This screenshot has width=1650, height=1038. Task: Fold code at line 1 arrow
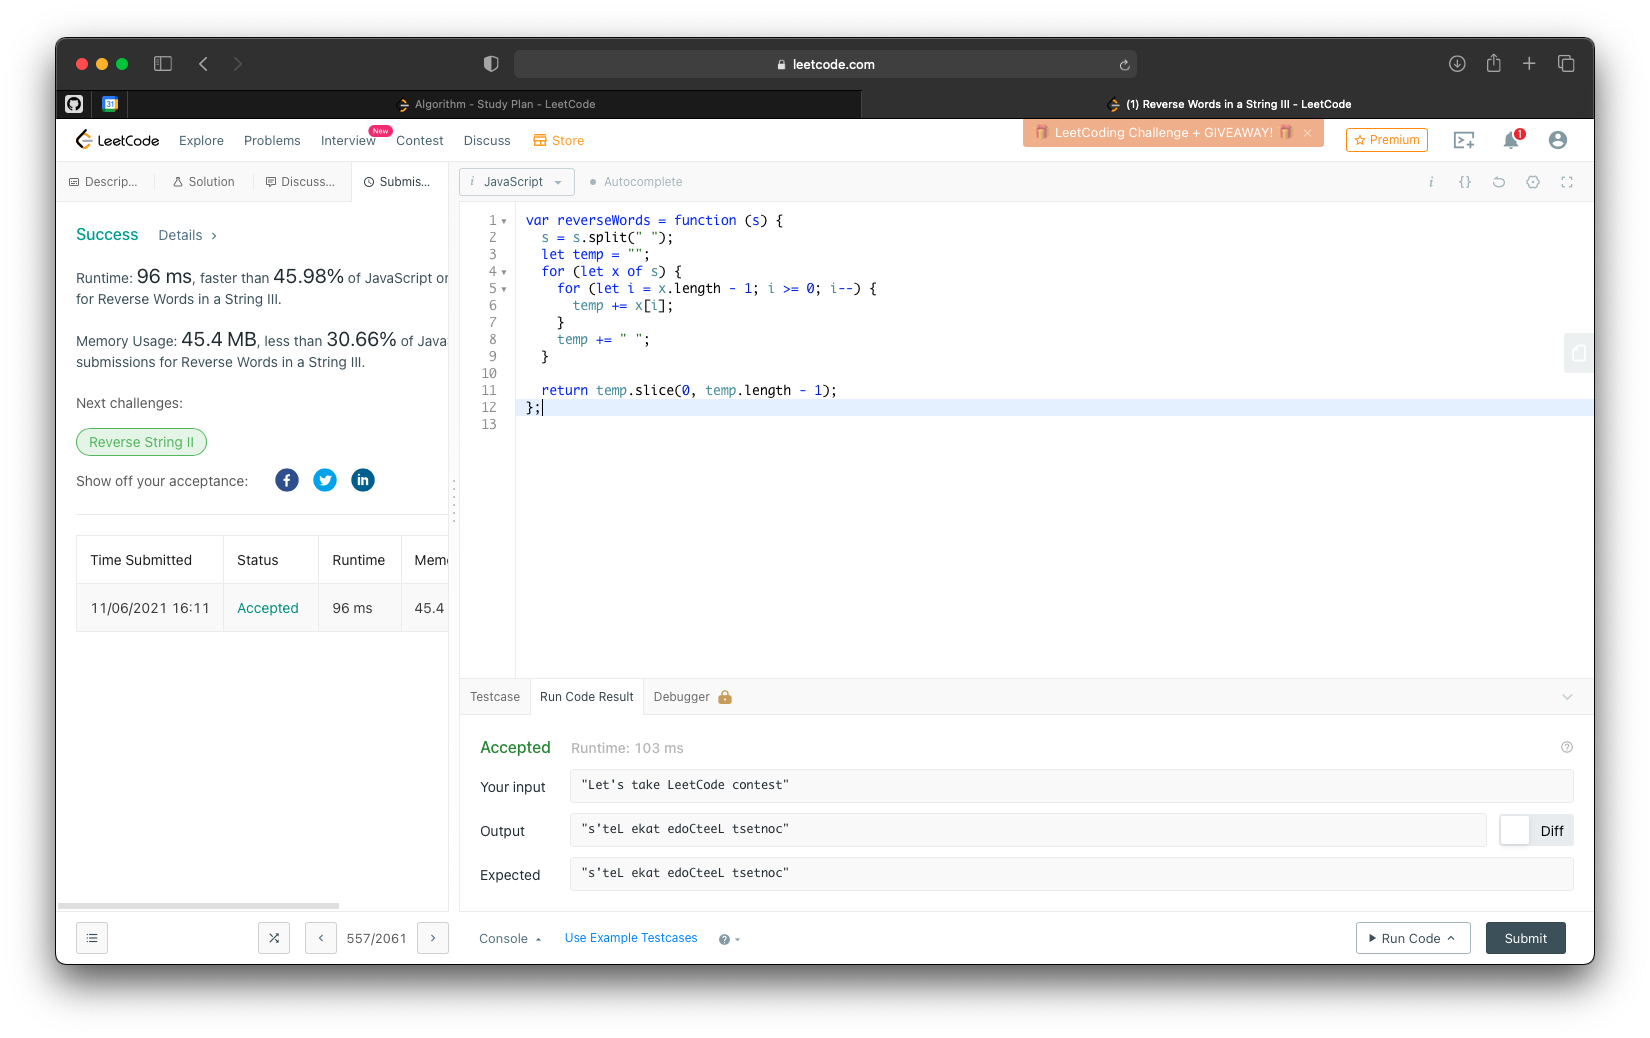click(504, 221)
